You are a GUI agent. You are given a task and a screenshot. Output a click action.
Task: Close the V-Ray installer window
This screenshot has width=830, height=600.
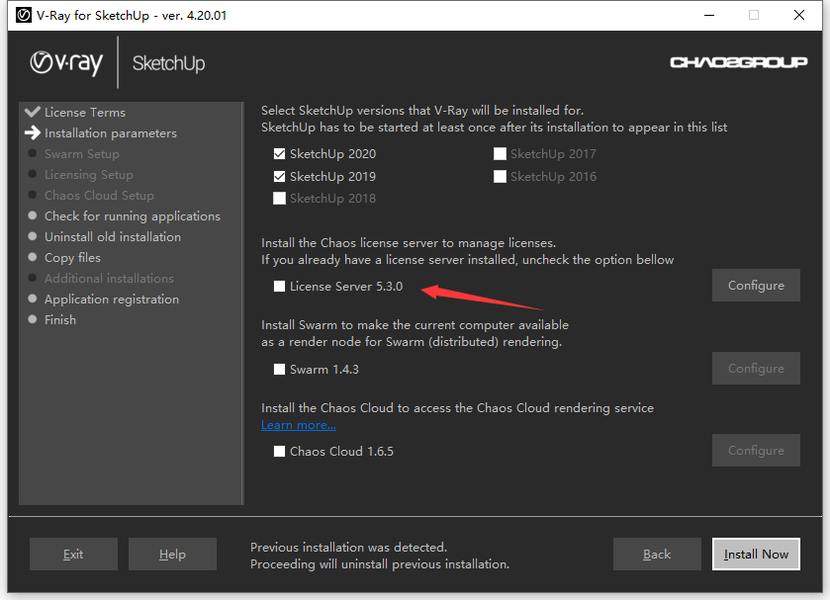799,15
